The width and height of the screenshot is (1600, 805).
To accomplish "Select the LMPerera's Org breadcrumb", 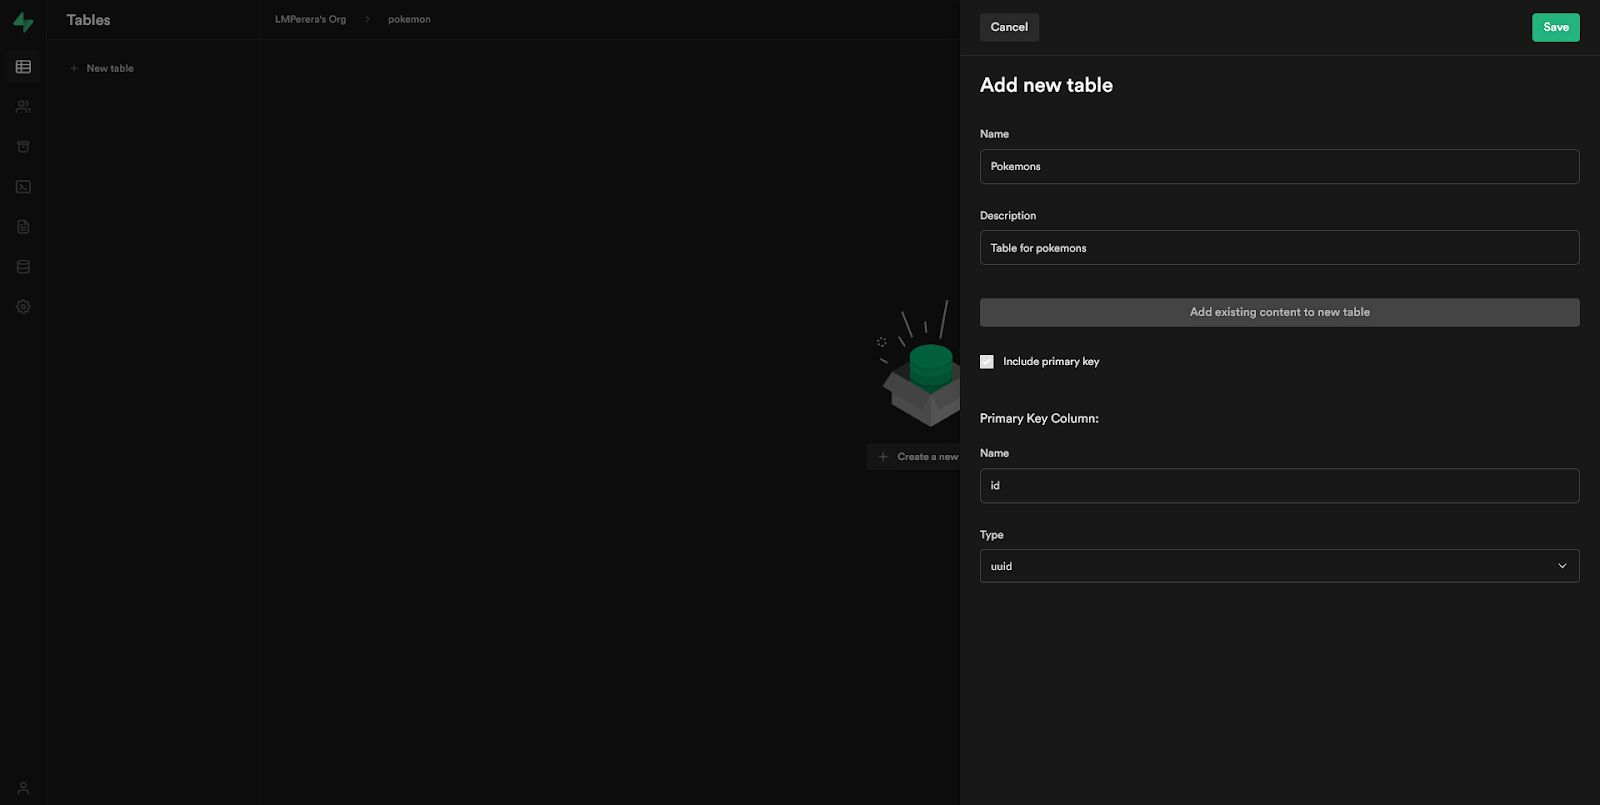I will tap(310, 19).
